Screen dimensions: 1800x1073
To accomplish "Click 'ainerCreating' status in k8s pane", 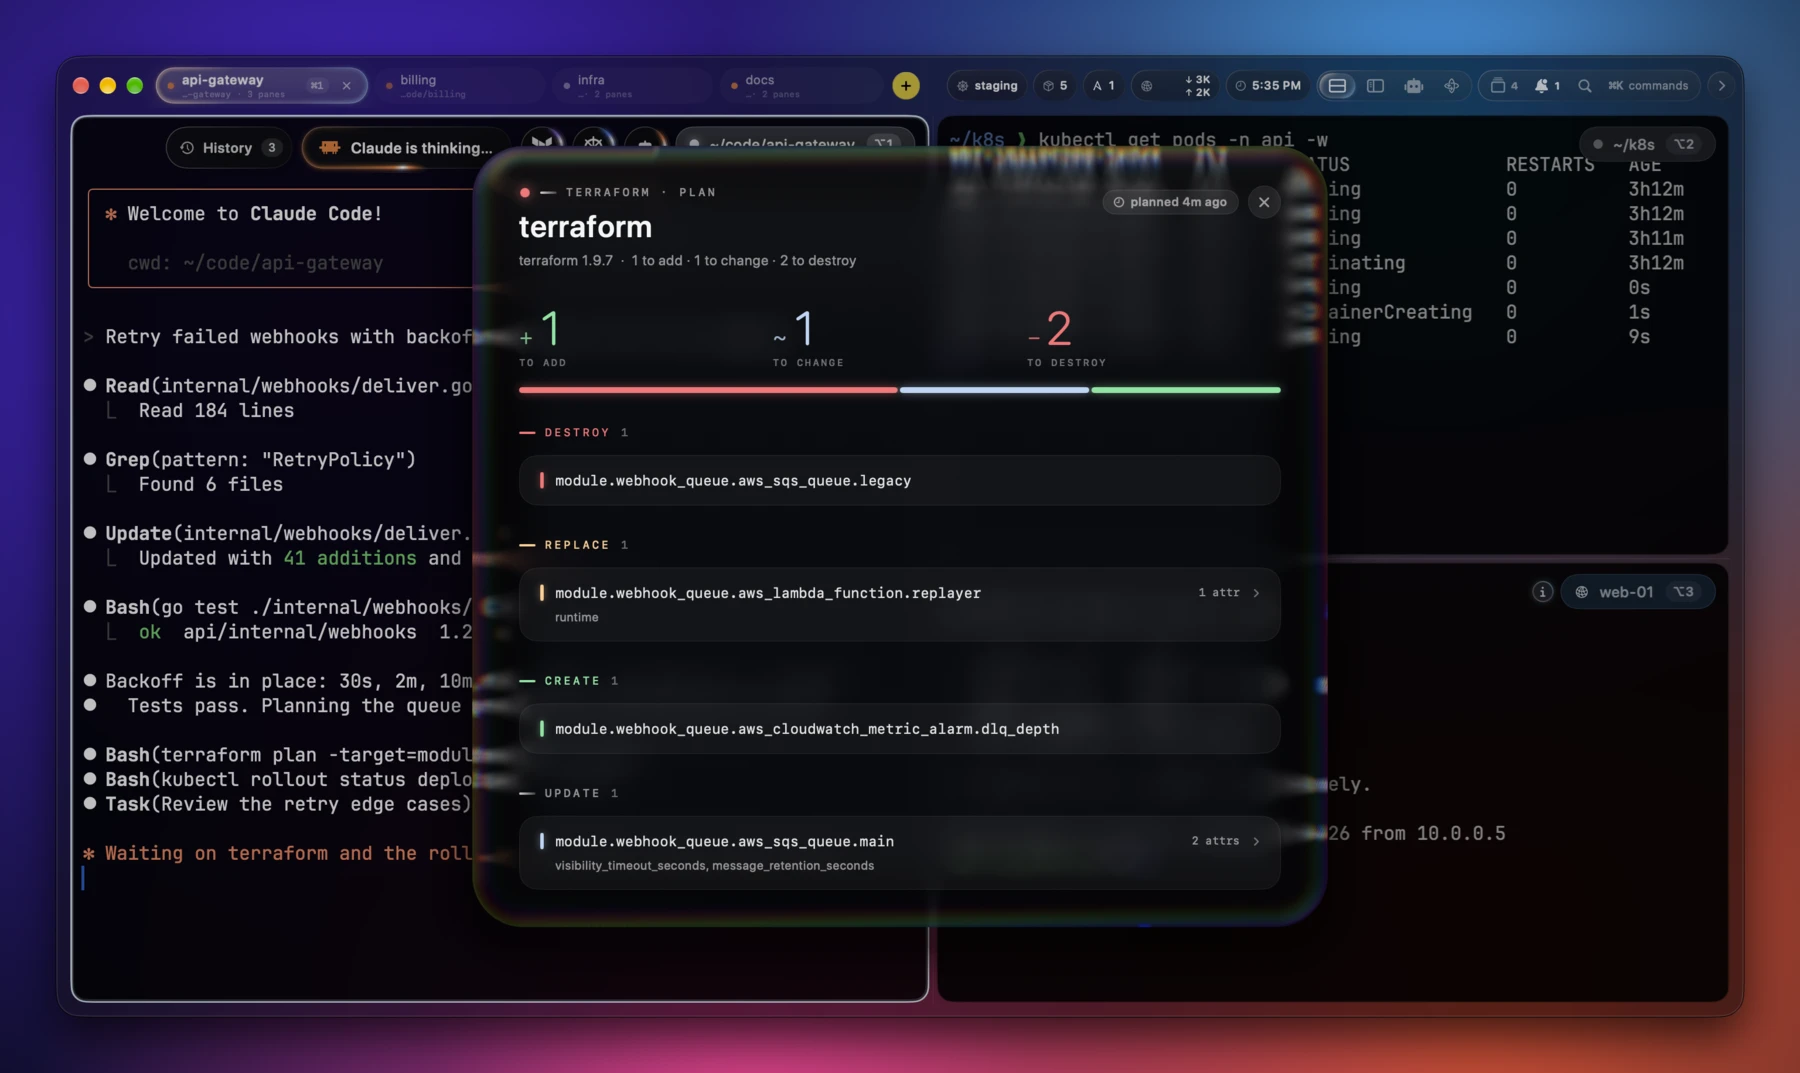I will point(1400,312).
